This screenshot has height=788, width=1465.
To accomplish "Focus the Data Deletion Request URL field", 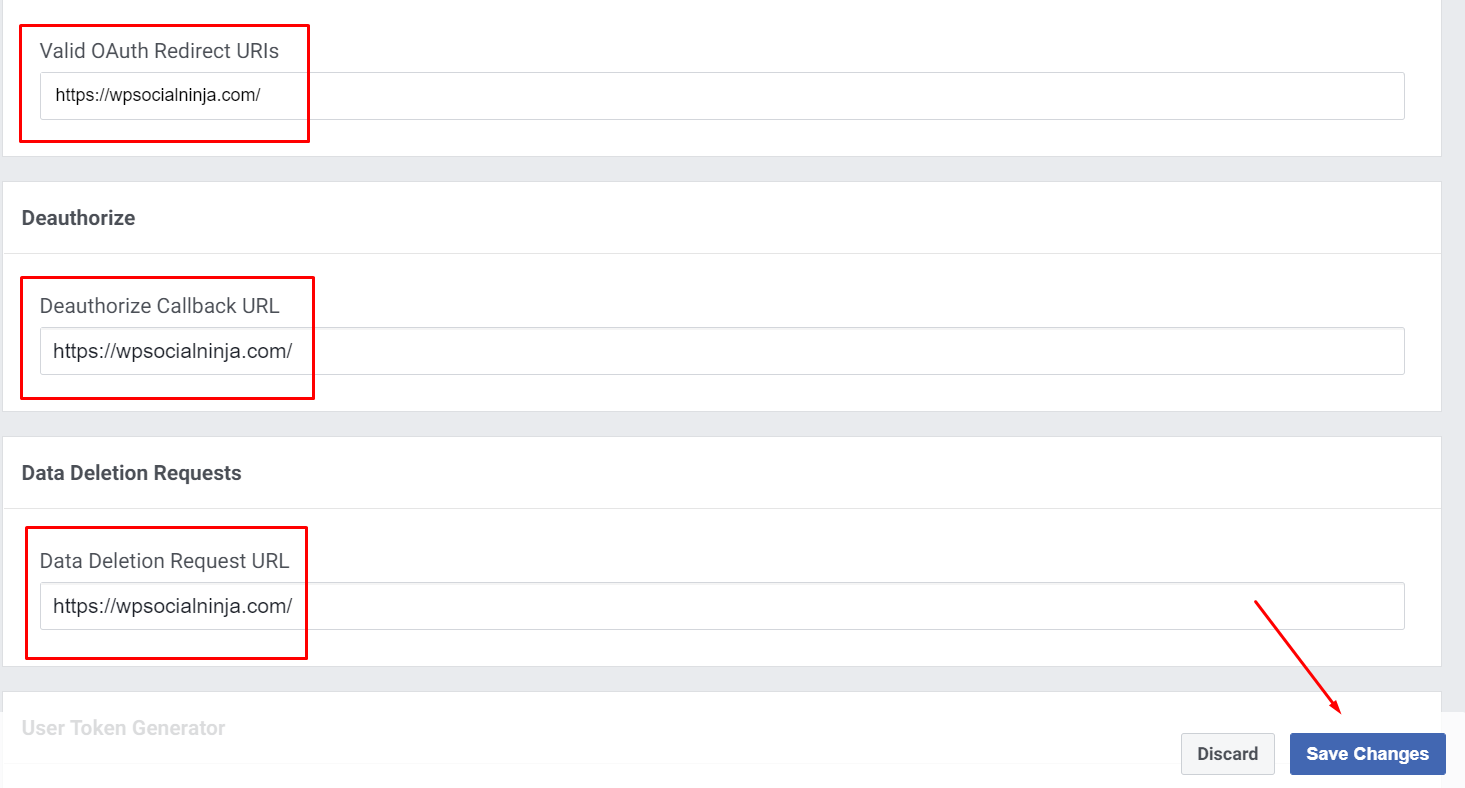I will (x=722, y=606).
